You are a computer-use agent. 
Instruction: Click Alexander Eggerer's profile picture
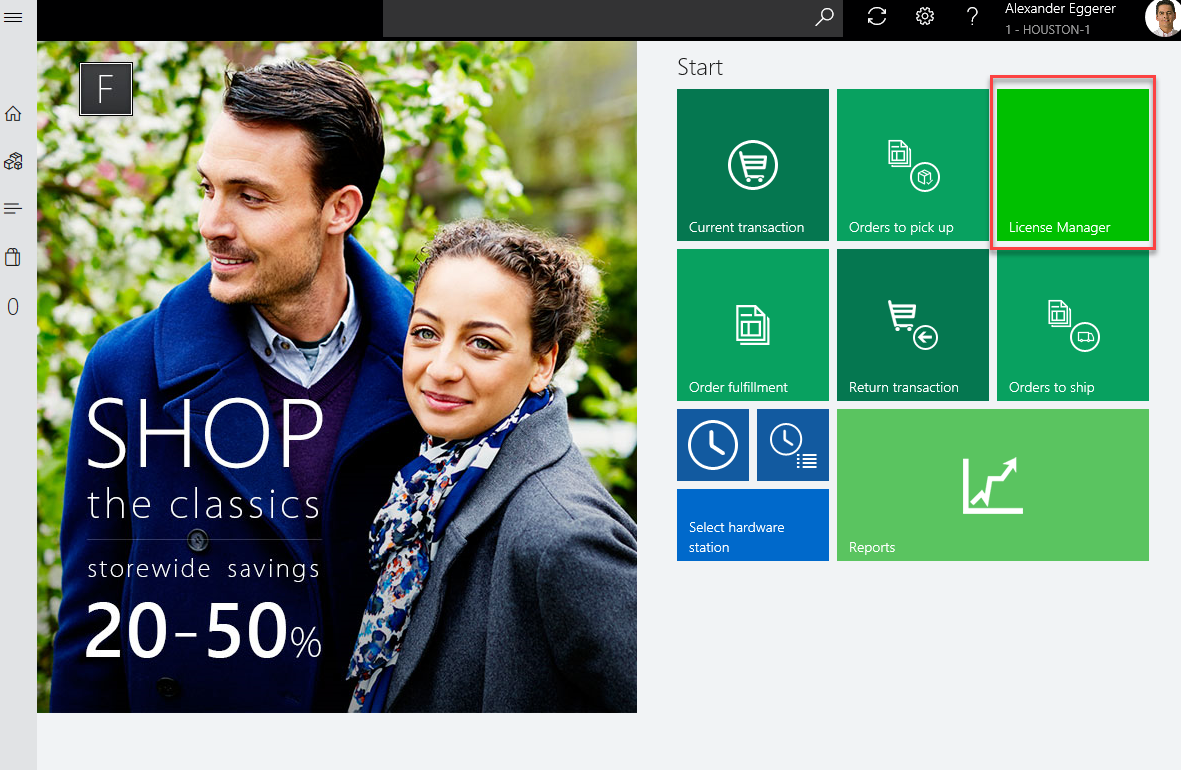1163,18
